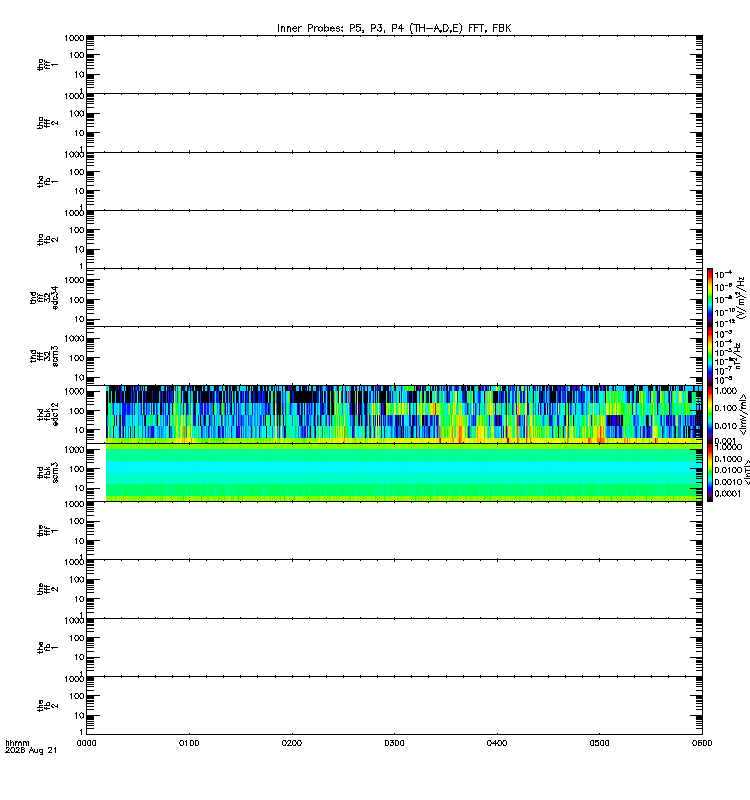Click the thd fff 32 scm3 panel
This screenshot has width=750, height=800.
click(x=394, y=356)
